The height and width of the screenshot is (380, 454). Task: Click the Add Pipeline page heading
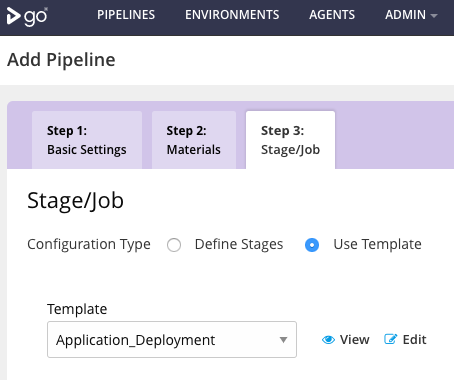click(x=61, y=60)
